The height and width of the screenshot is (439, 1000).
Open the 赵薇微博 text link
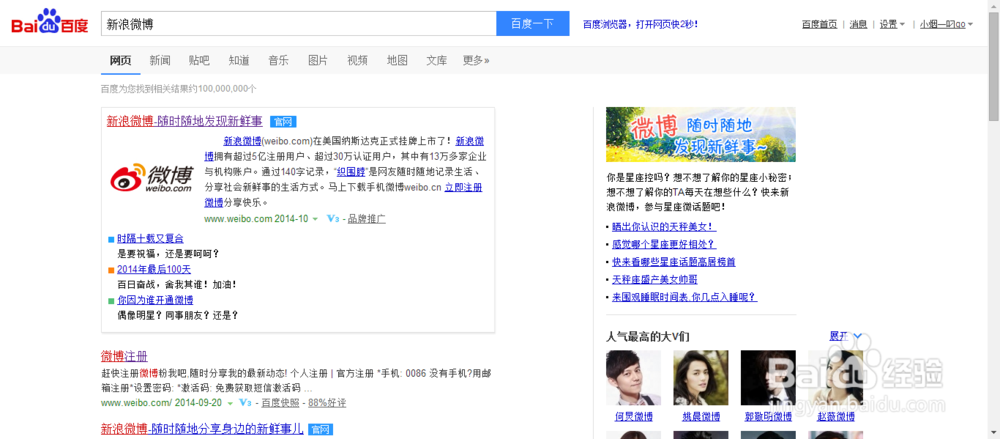[835, 417]
